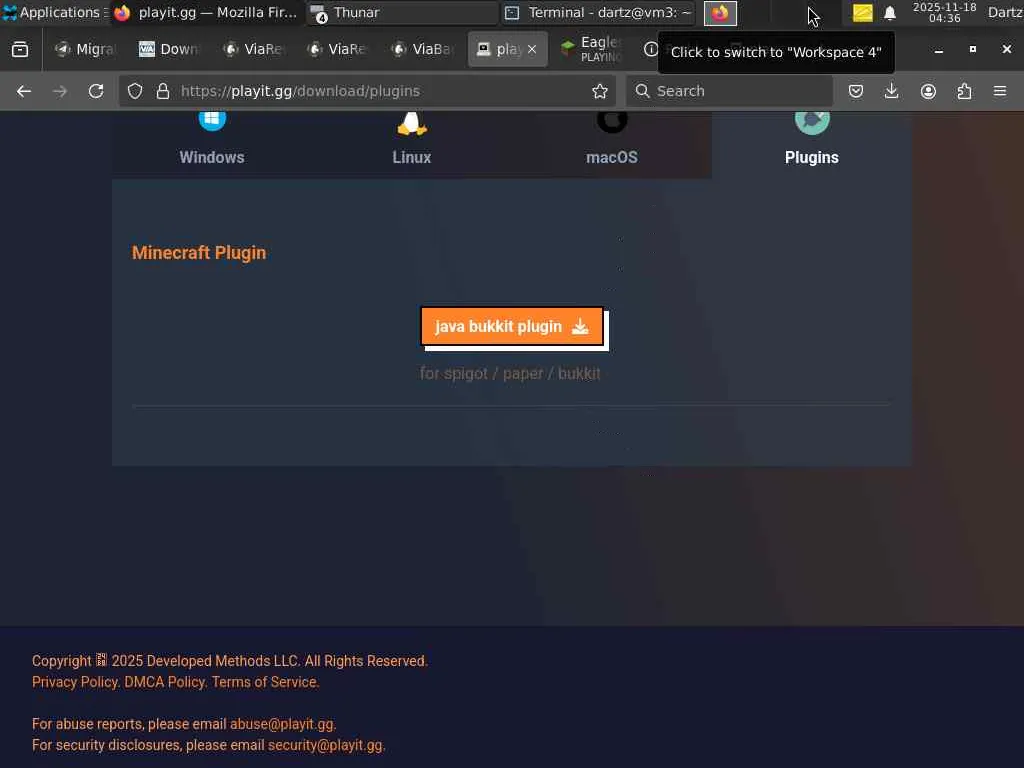Select the Linux download tab

coord(411,144)
